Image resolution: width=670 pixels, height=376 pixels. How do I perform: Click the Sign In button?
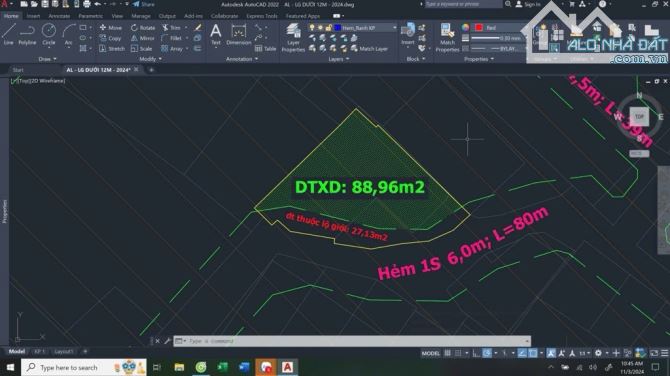coord(528,4)
